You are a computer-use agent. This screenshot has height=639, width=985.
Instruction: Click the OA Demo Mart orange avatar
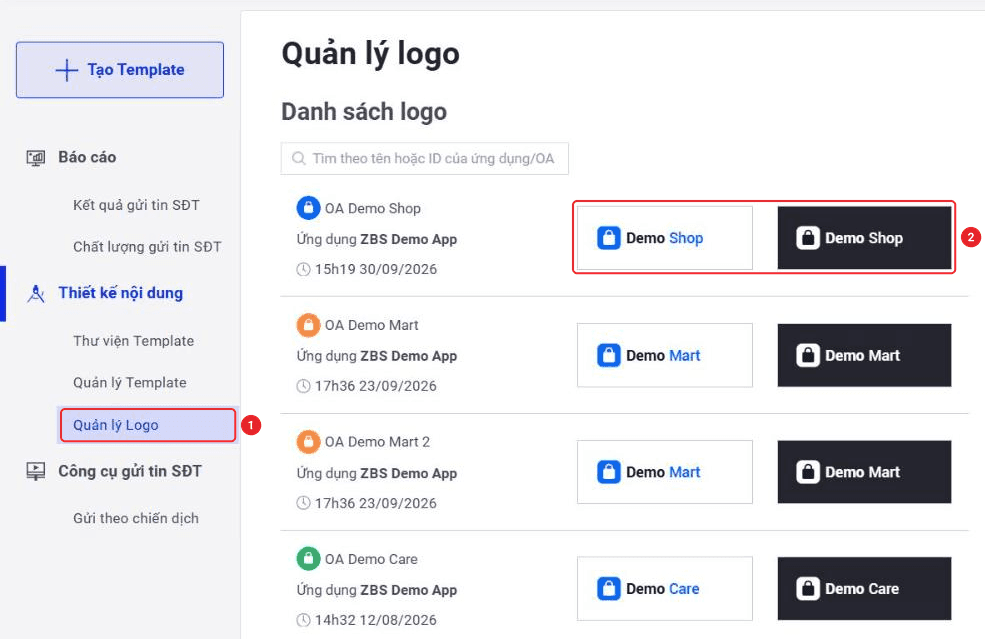(x=308, y=325)
